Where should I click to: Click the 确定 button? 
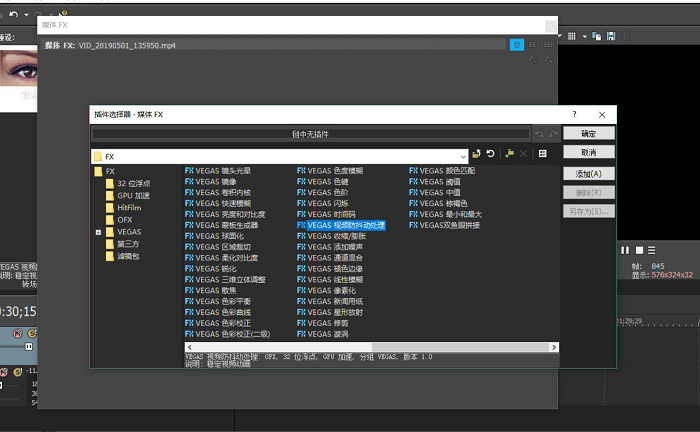(x=588, y=133)
